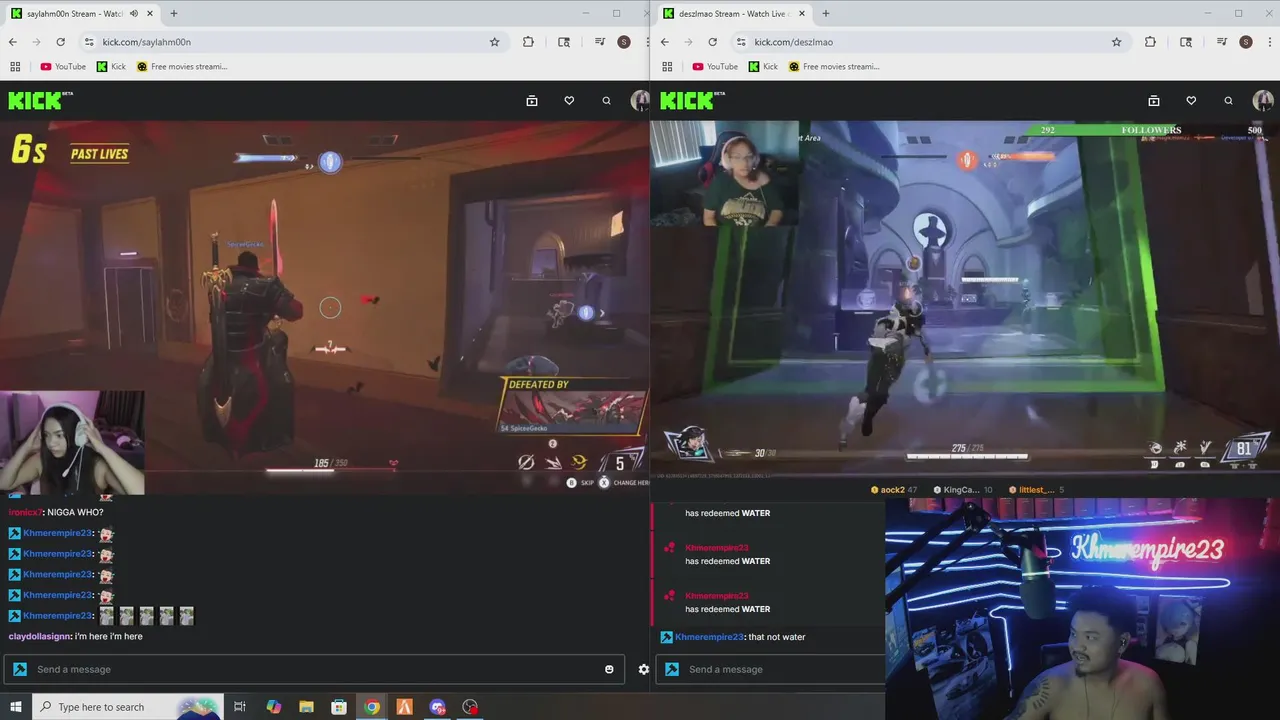Image resolution: width=1280 pixels, height=720 pixels.
Task: Open media controls icon in right browser
Action: [1221, 42]
